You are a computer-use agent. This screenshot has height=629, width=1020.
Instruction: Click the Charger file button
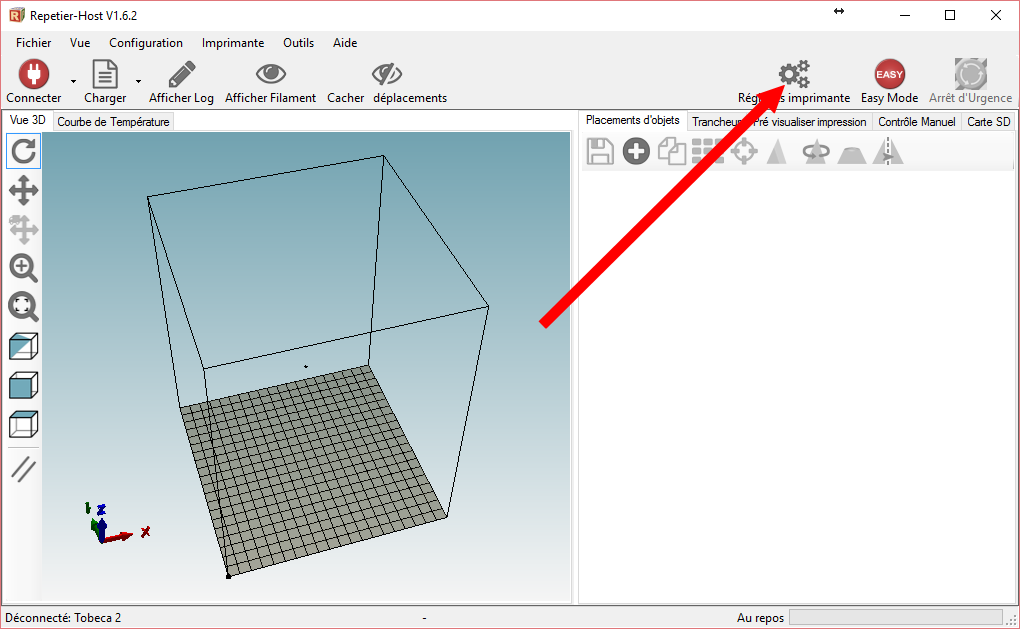pos(105,81)
